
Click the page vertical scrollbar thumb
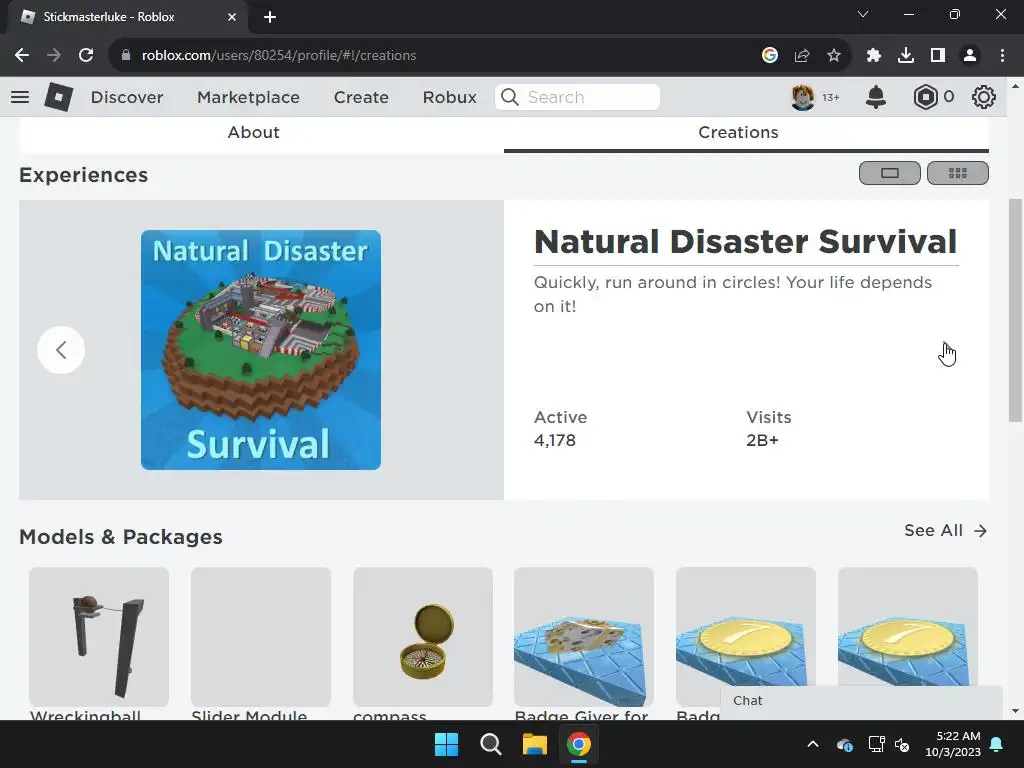click(1015, 310)
